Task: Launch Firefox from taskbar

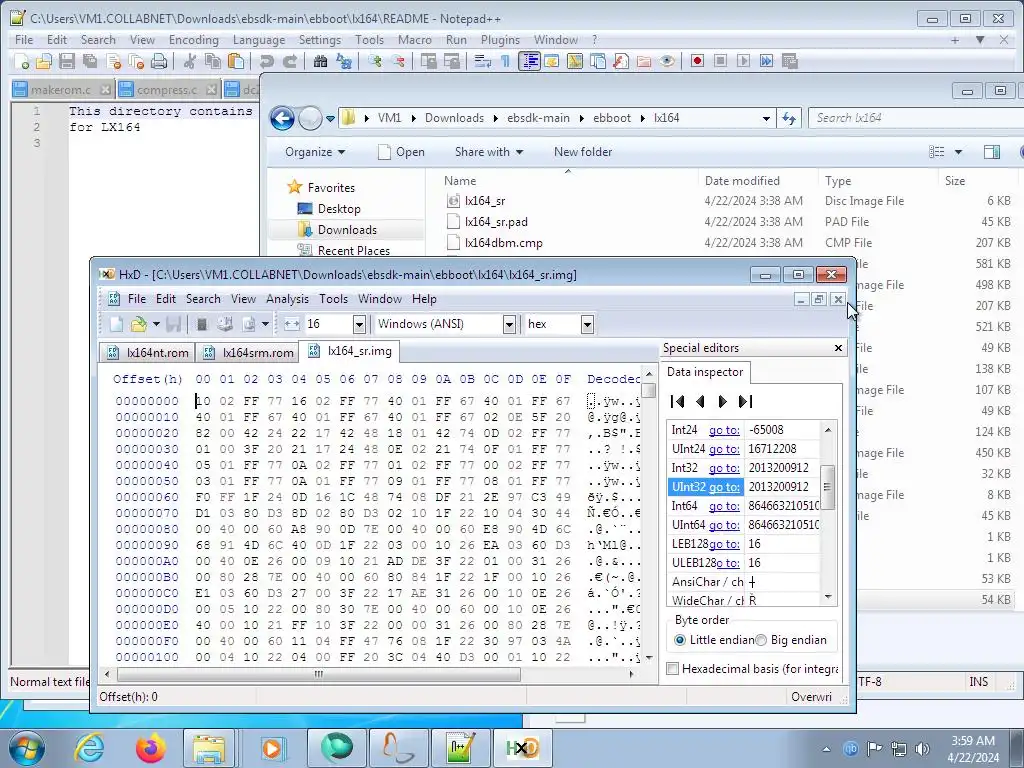Action: coord(151,748)
